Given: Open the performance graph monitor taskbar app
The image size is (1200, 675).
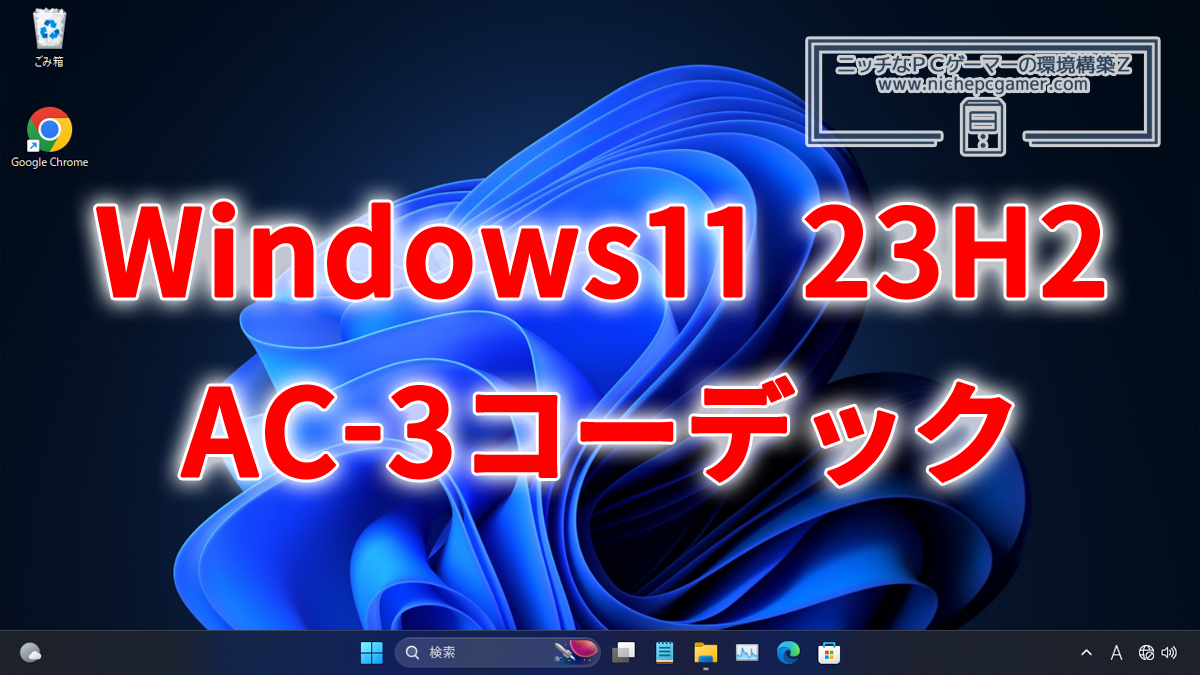Looking at the screenshot, I should tap(747, 653).
